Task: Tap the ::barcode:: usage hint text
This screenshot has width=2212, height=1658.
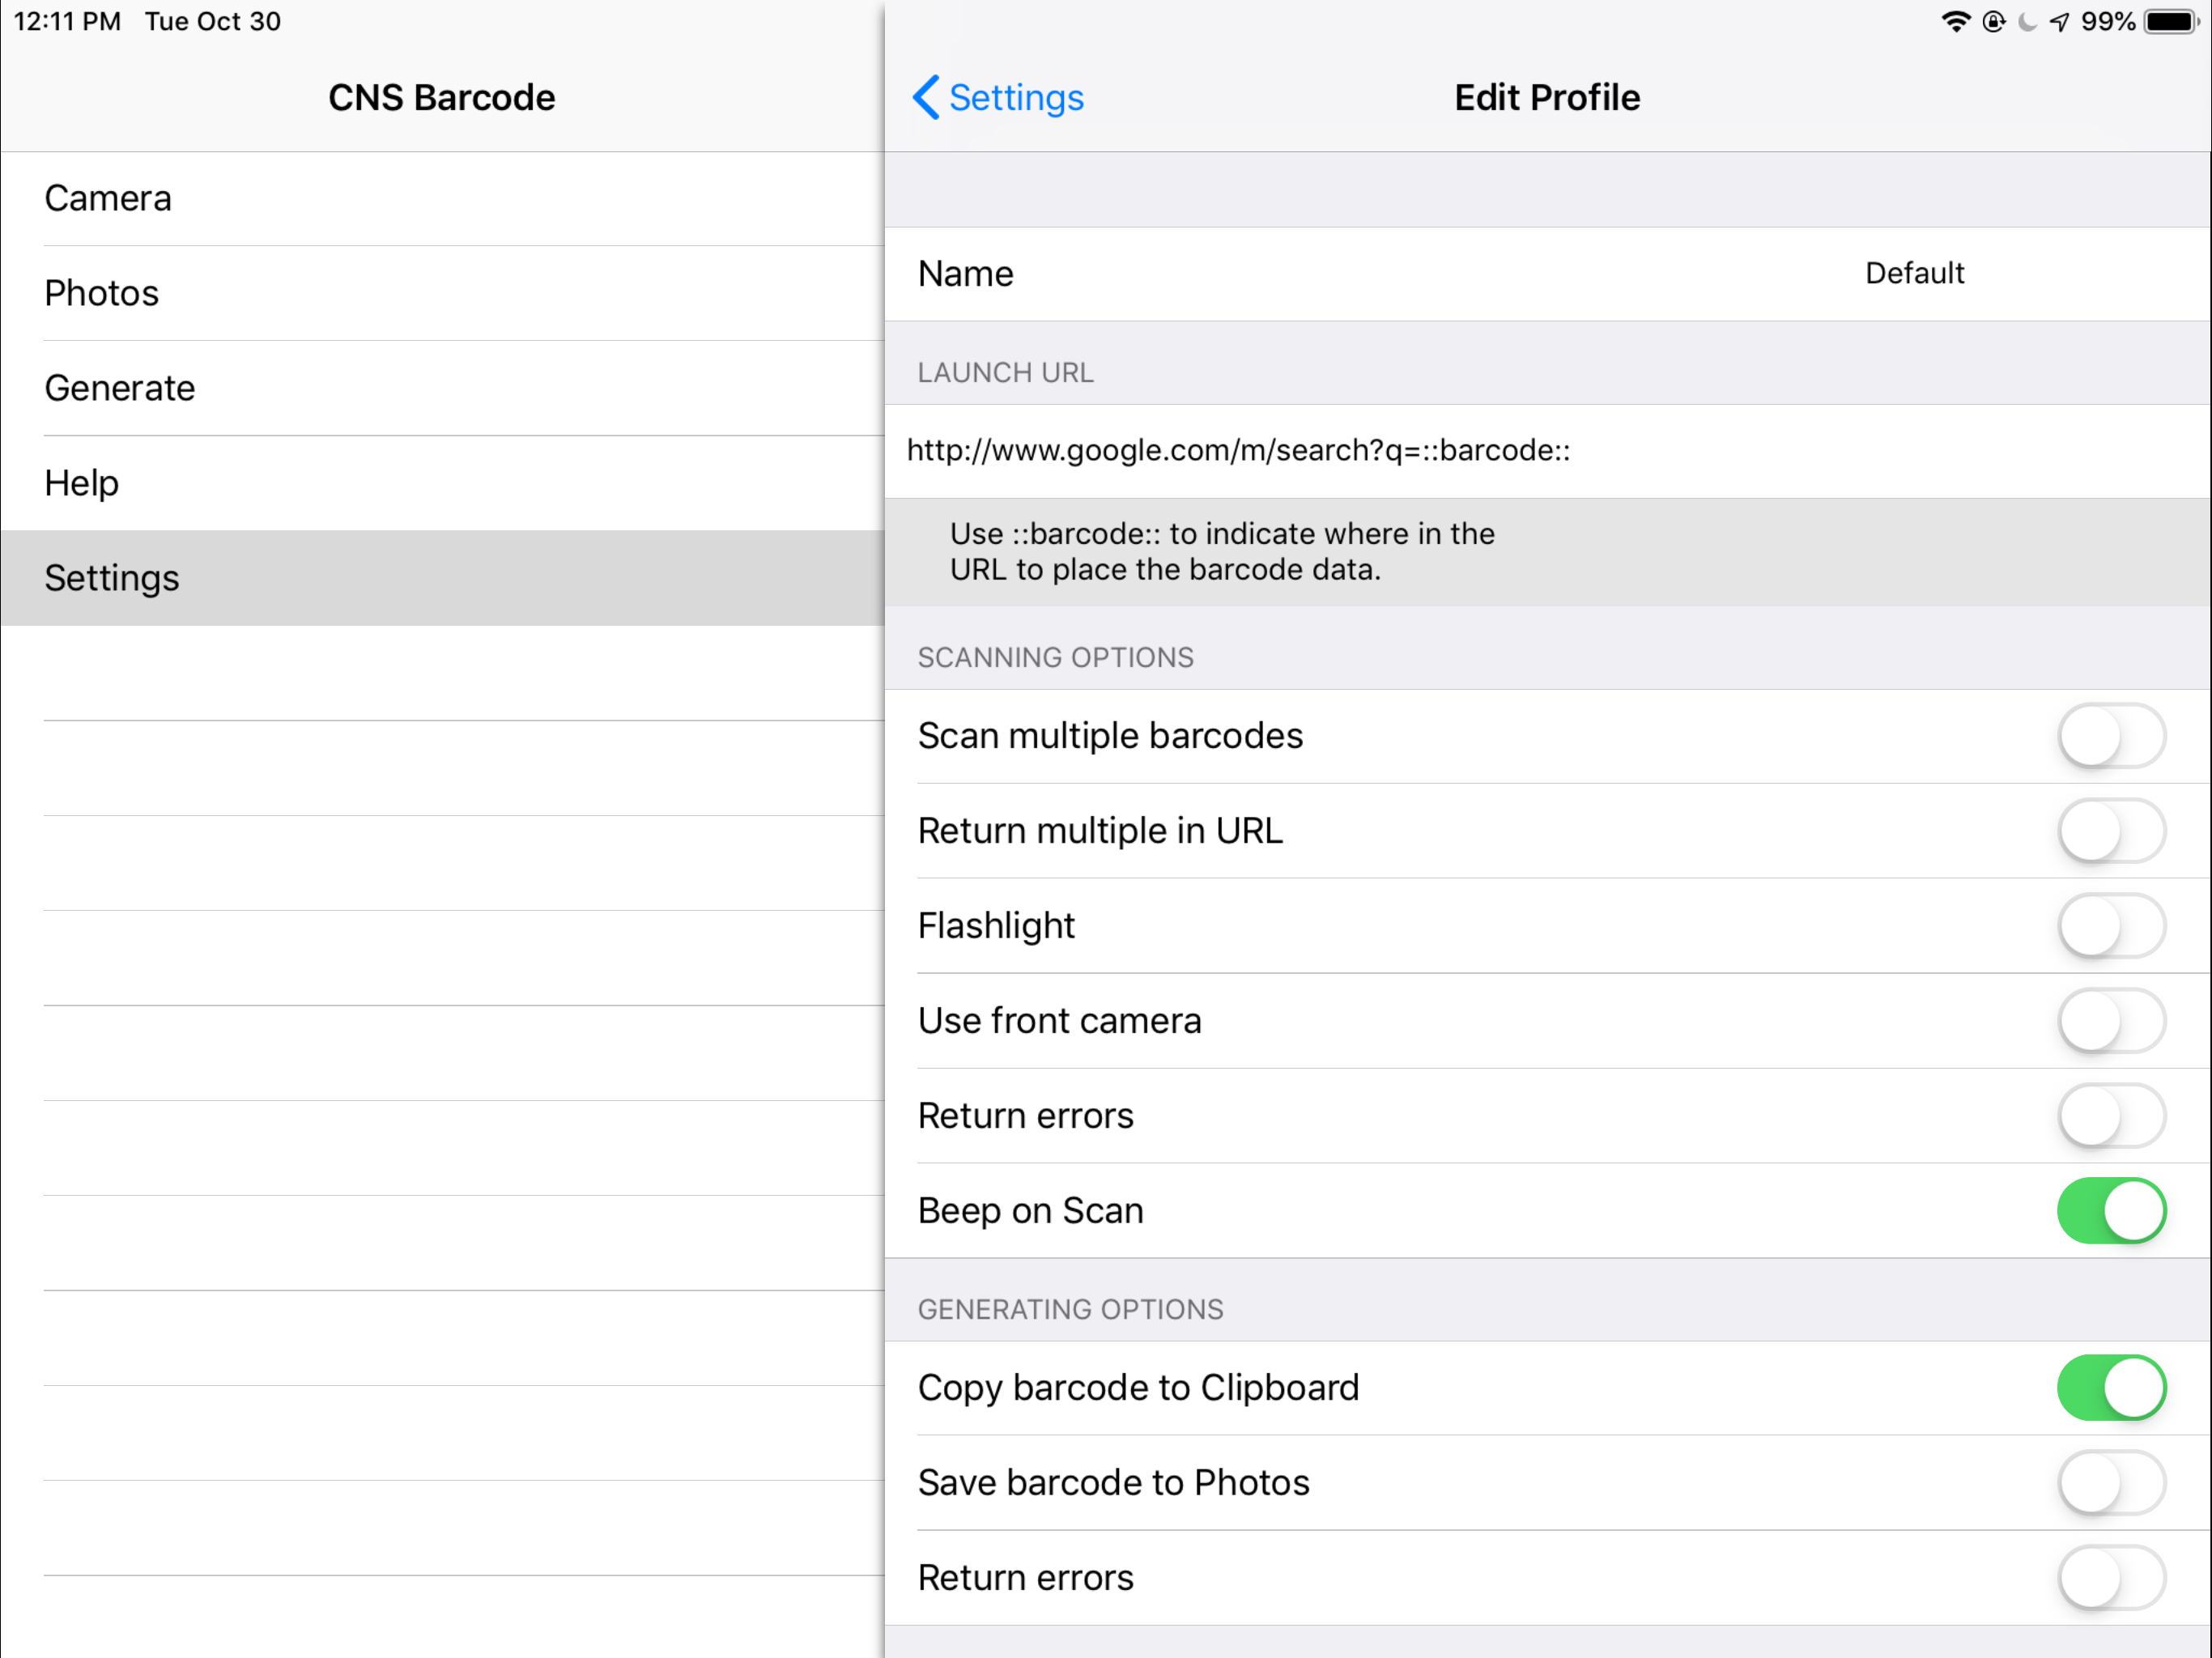Action: click(x=1222, y=552)
